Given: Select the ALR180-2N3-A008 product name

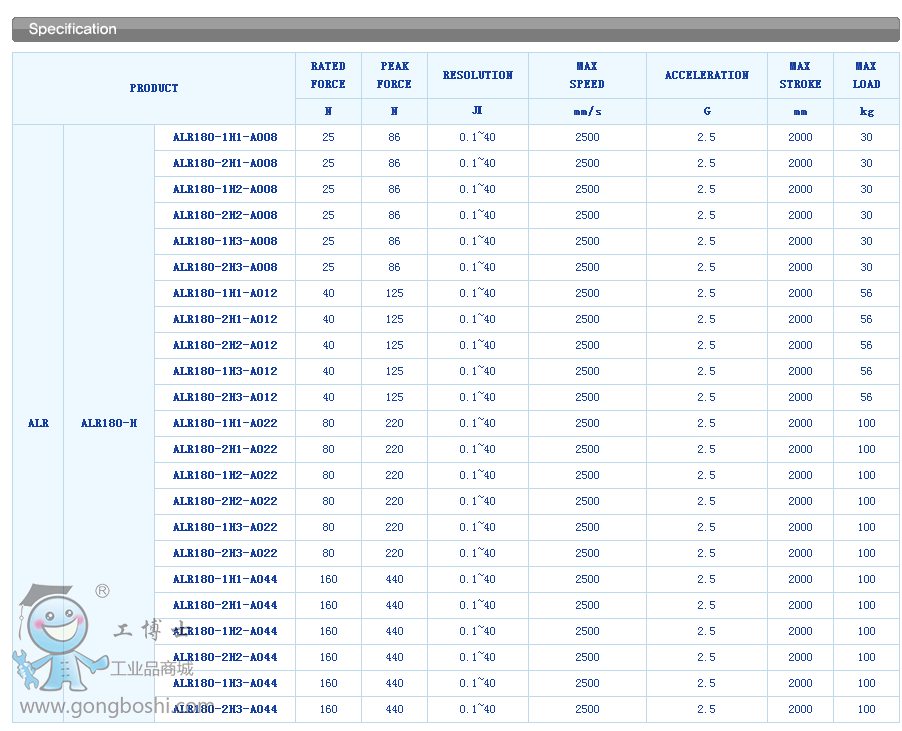Looking at the screenshot, I should (x=225, y=267).
